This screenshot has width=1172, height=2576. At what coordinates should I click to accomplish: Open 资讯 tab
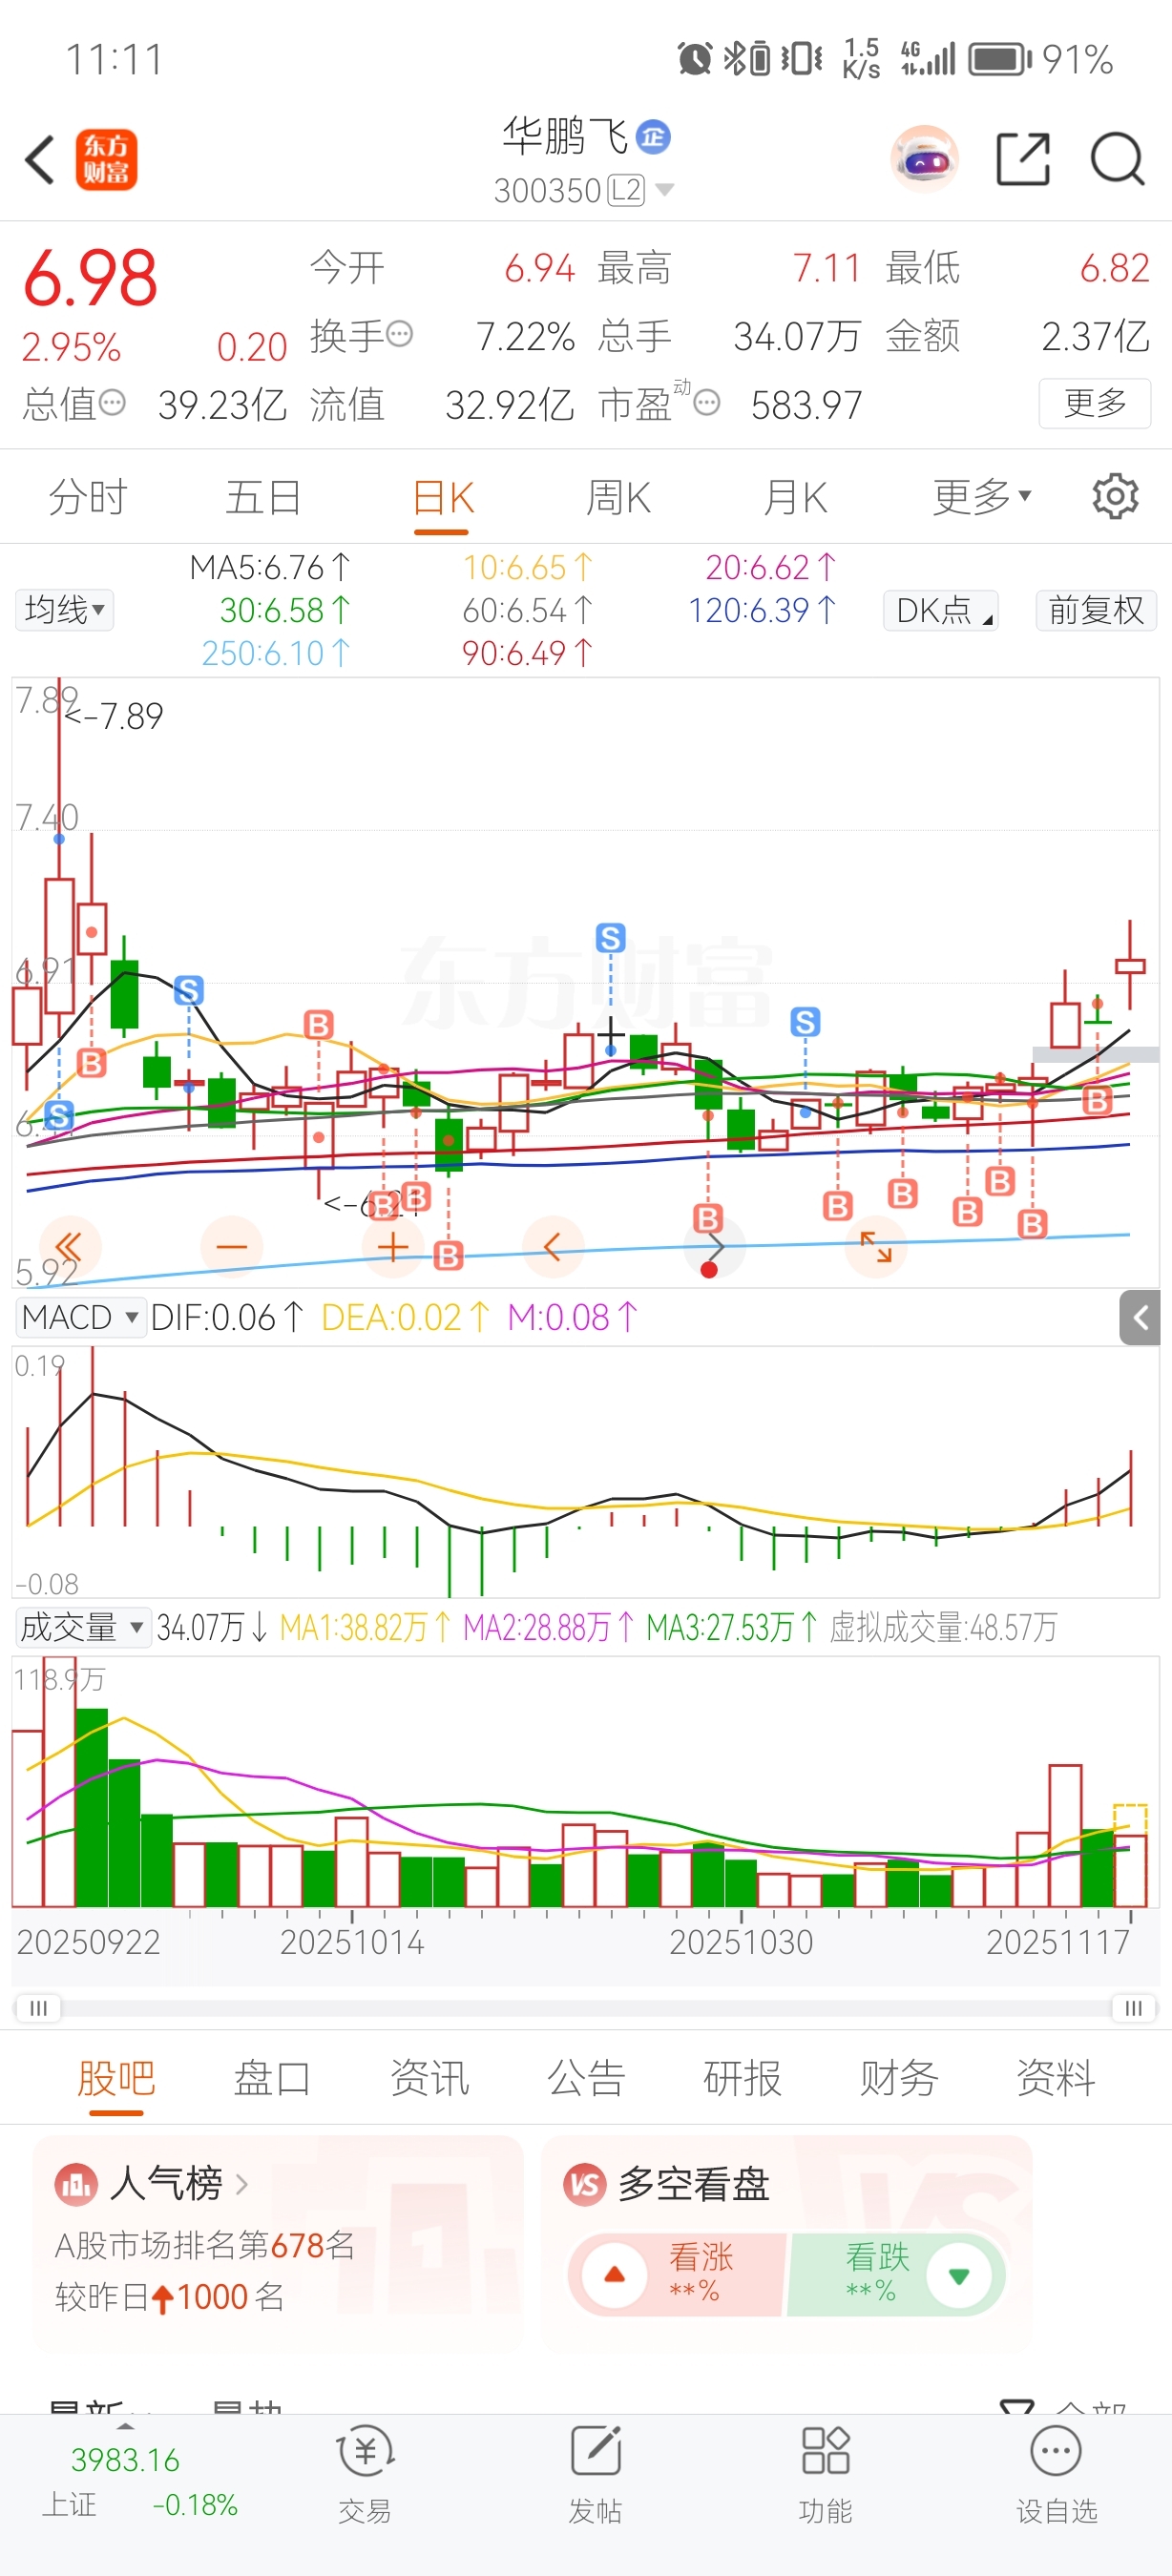[429, 2078]
